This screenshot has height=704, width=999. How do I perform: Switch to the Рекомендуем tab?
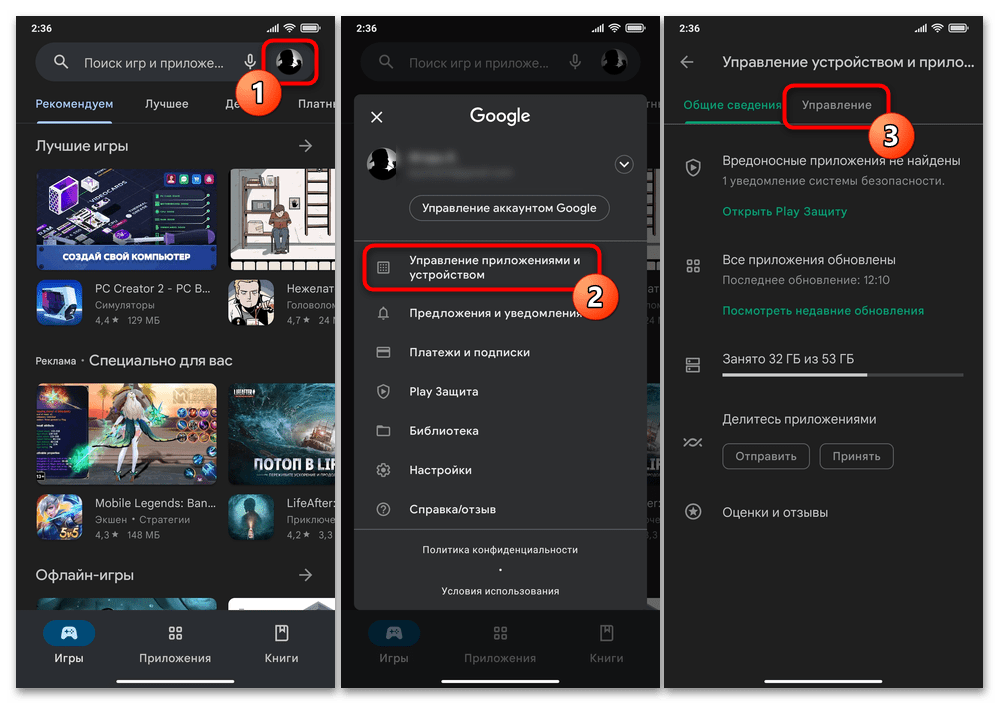(x=74, y=104)
